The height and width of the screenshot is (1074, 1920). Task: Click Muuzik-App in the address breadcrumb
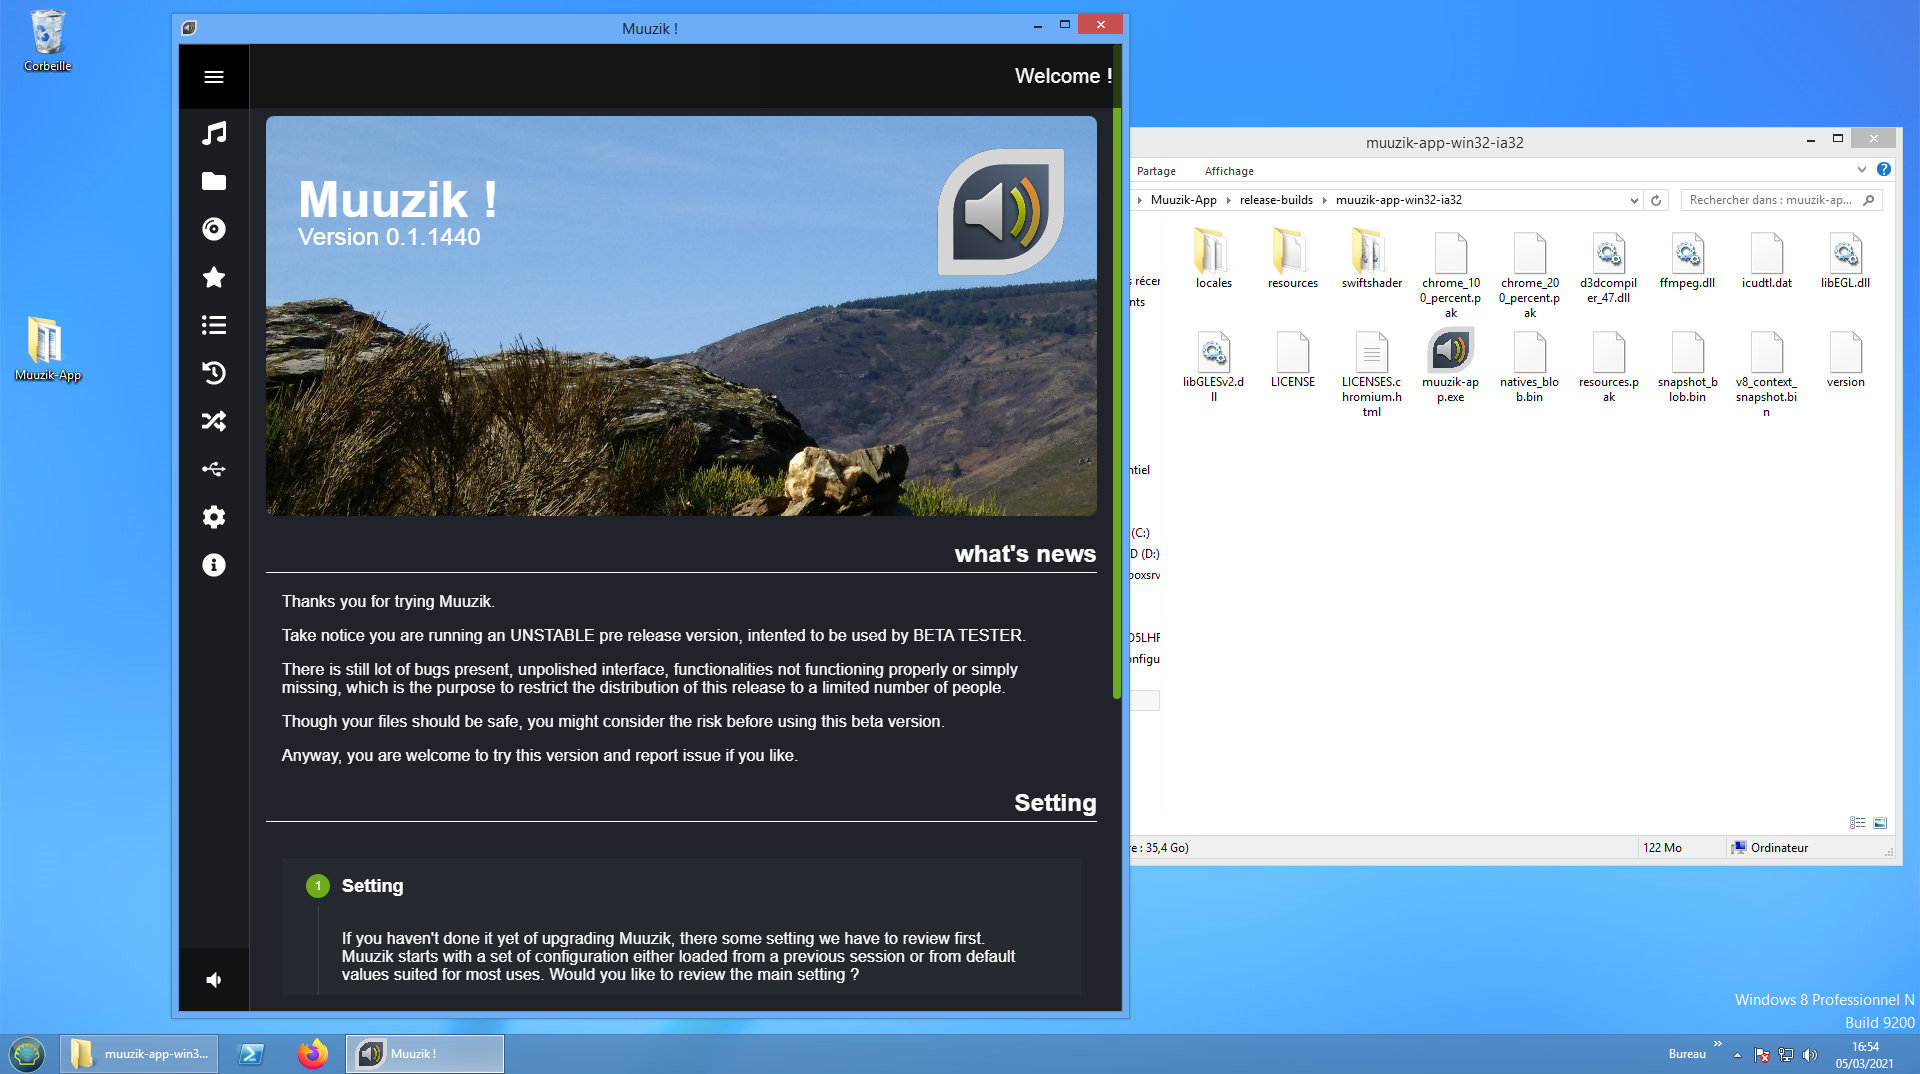[x=1183, y=200]
